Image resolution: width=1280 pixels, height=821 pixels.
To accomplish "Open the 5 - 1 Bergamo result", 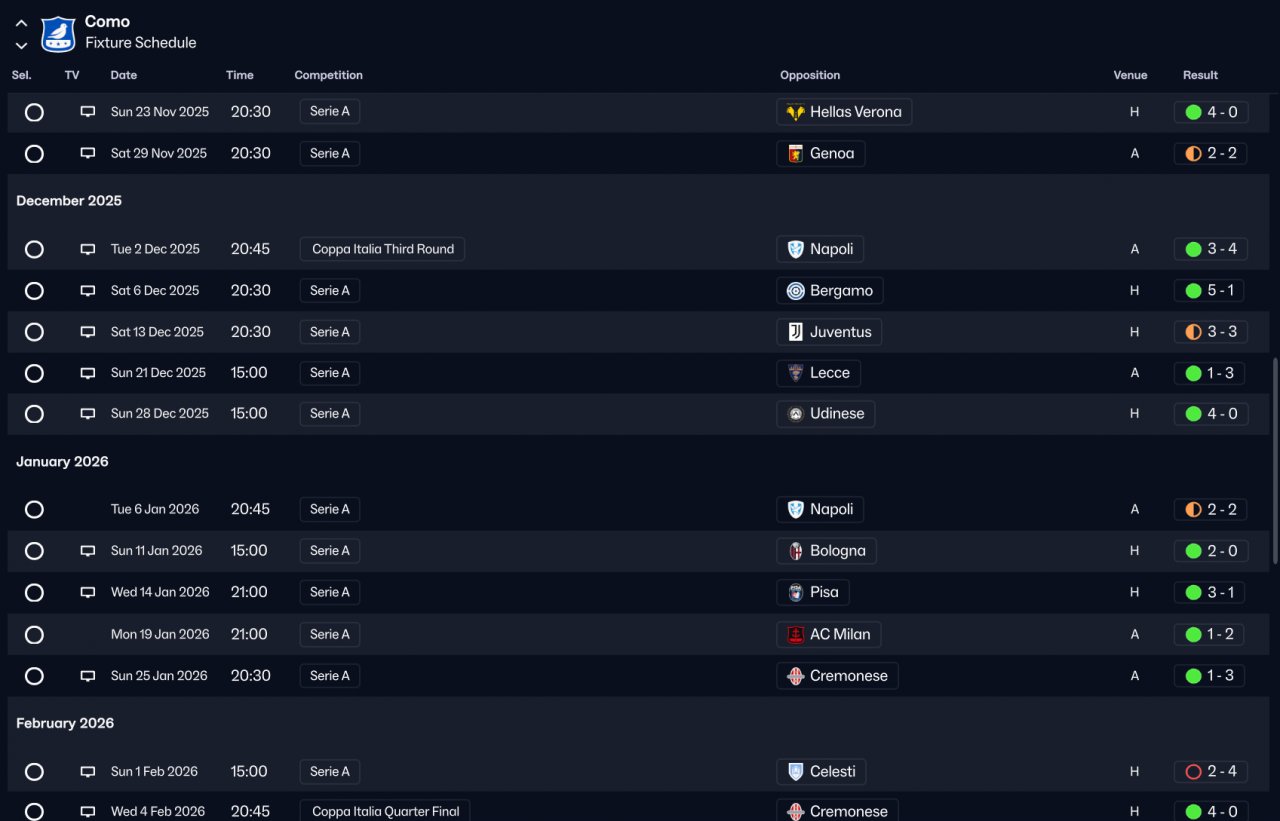I will click(x=1211, y=291).
